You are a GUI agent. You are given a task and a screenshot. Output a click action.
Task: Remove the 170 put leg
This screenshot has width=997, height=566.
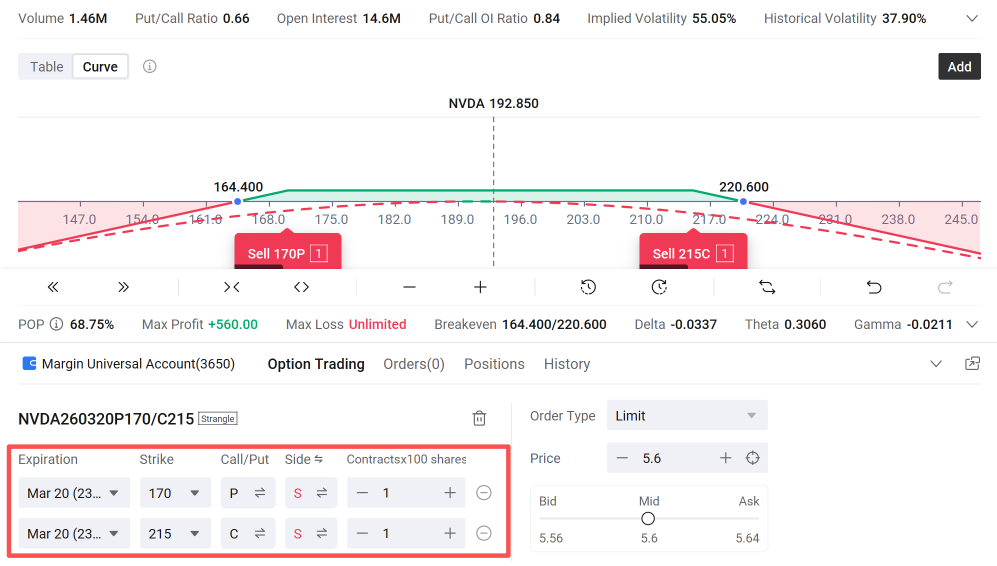(x=484, y=493)
